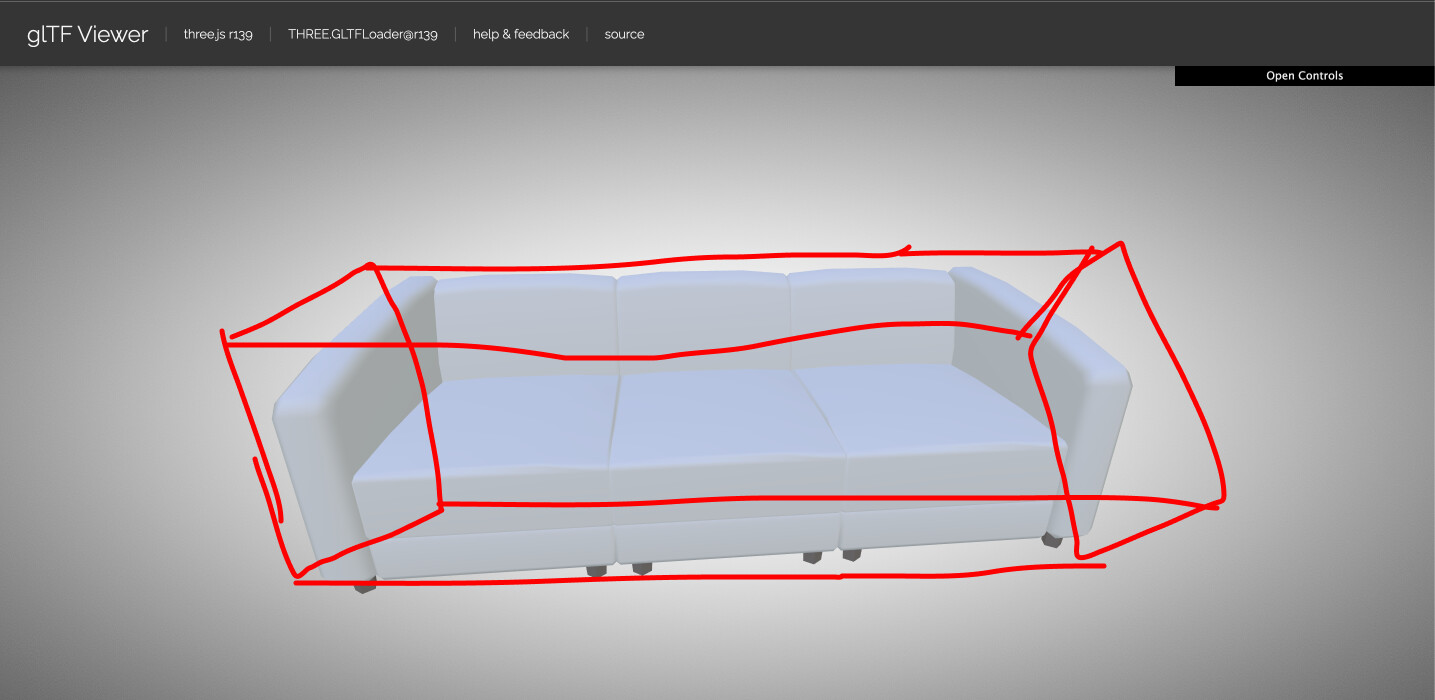Open the dat.GUI settings via Open Controls
This screenshot has height=700, width=1435.
pos(1304,75)
